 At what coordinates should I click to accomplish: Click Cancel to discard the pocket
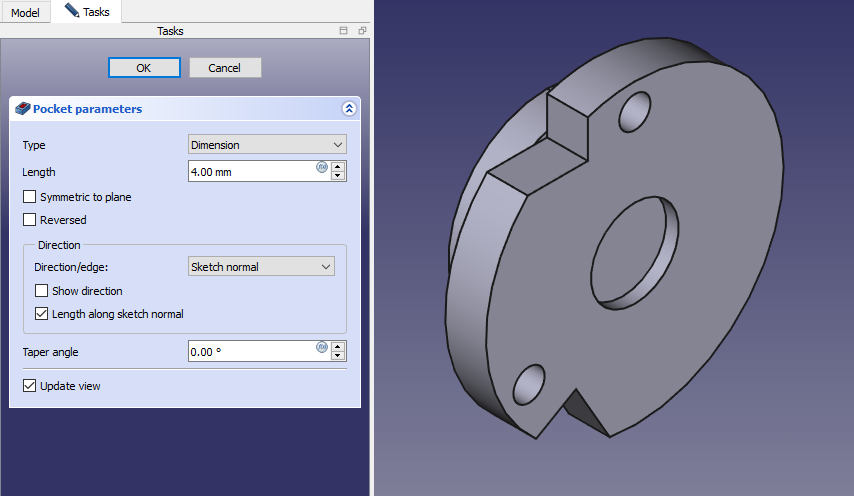(x=225, y=68)
